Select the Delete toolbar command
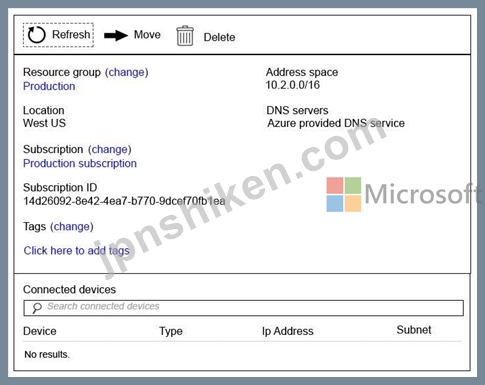The image size is (485, 385). click(219, 37)
